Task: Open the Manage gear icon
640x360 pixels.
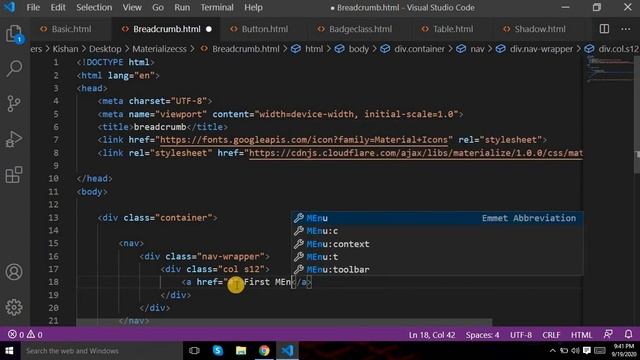Action: (14, 307)
